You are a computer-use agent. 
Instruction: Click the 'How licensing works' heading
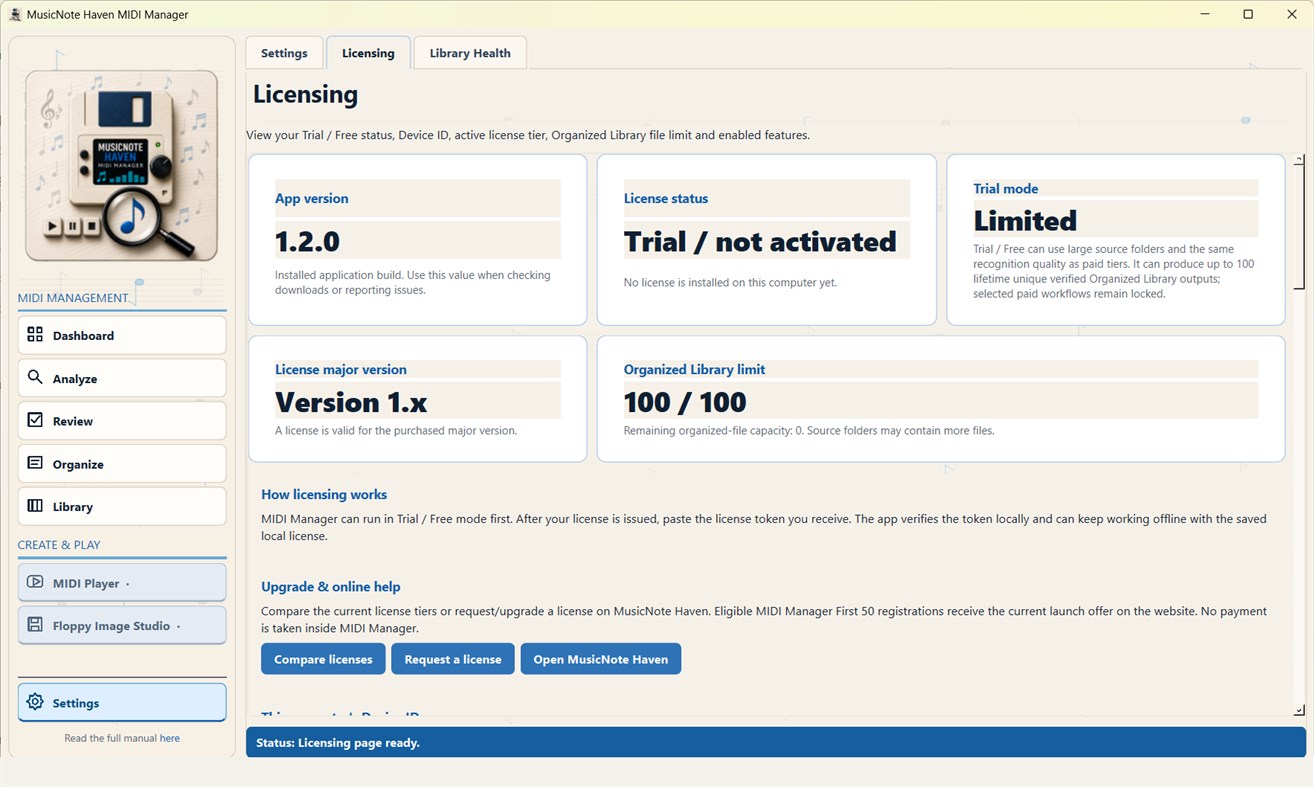(324, 494)
